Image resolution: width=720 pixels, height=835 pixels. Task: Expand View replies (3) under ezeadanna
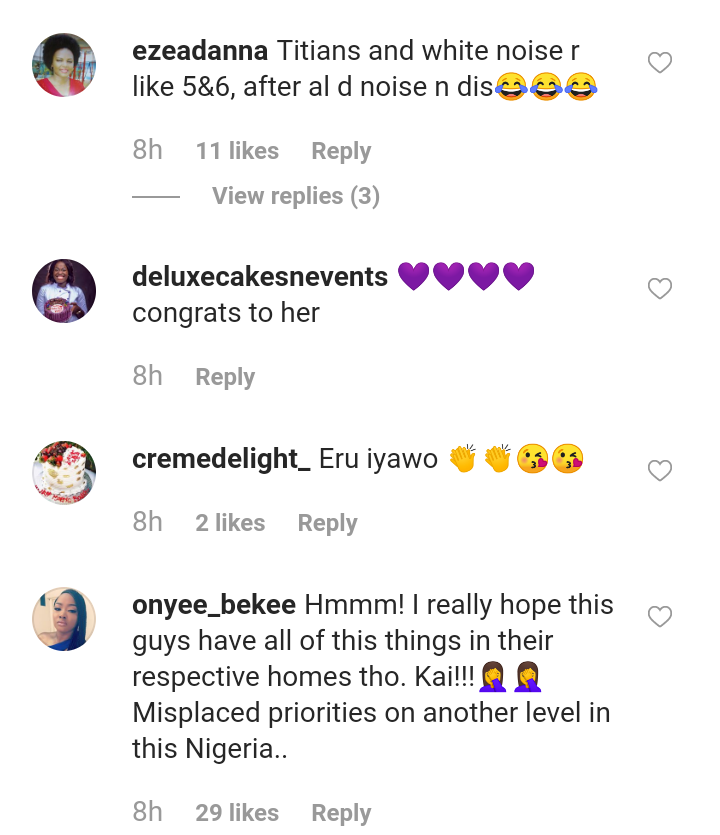click(295, 196)
